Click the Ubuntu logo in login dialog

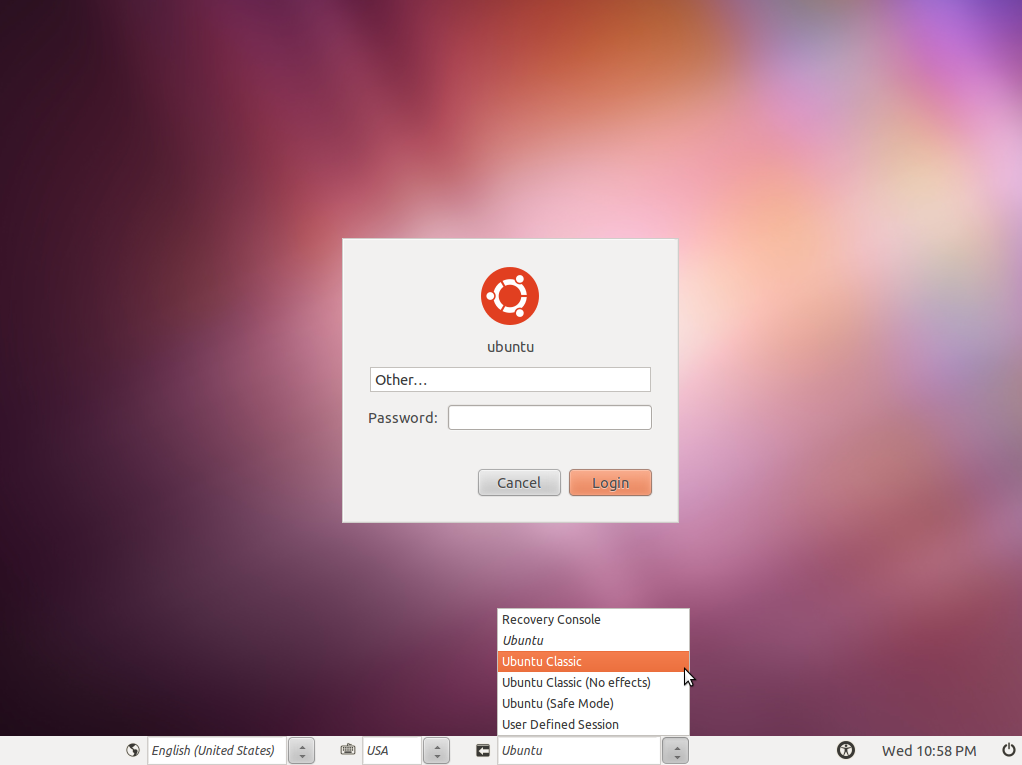[x=510, y=296]
